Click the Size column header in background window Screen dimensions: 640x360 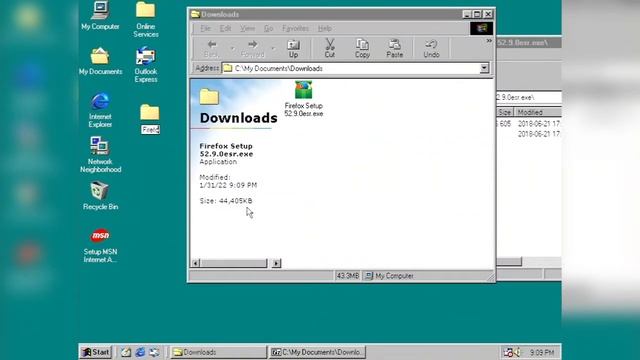click(x=504, y=112)
